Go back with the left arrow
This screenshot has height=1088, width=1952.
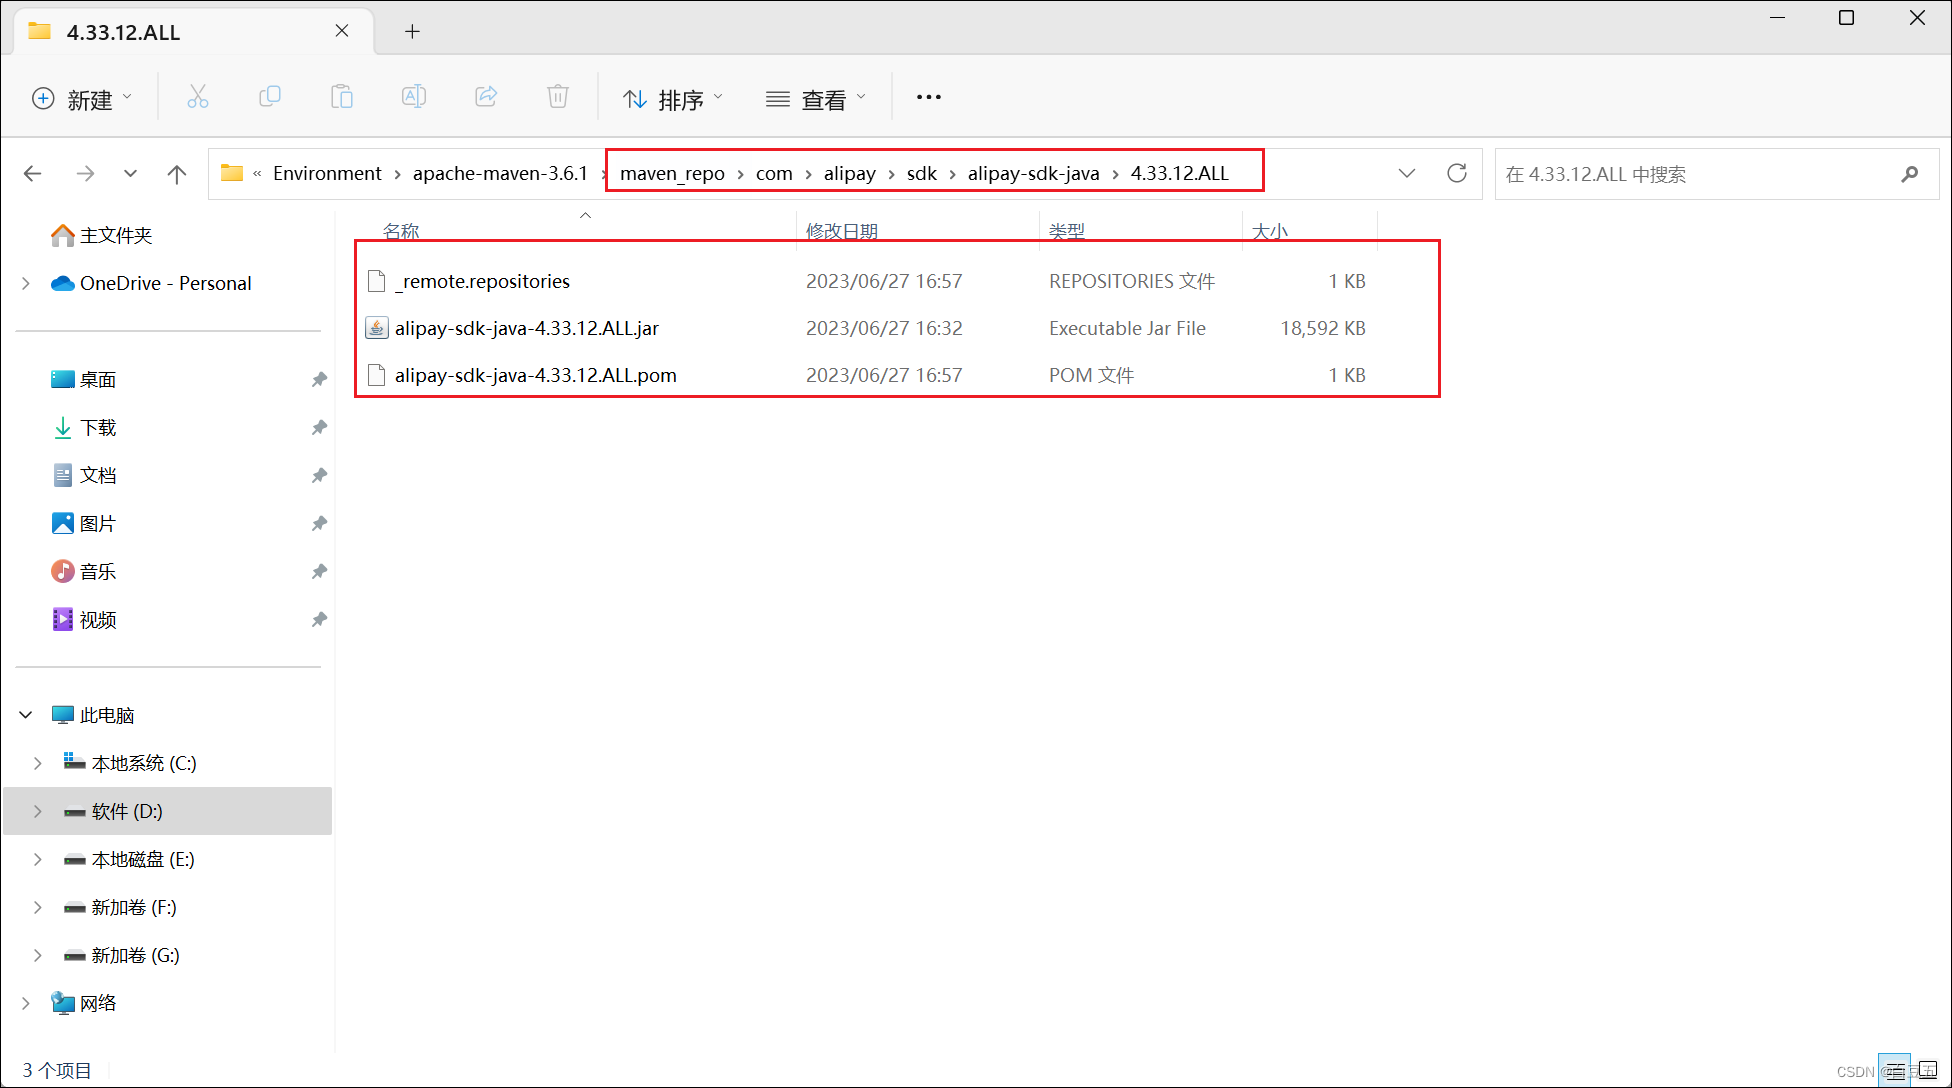coord(33,174)
